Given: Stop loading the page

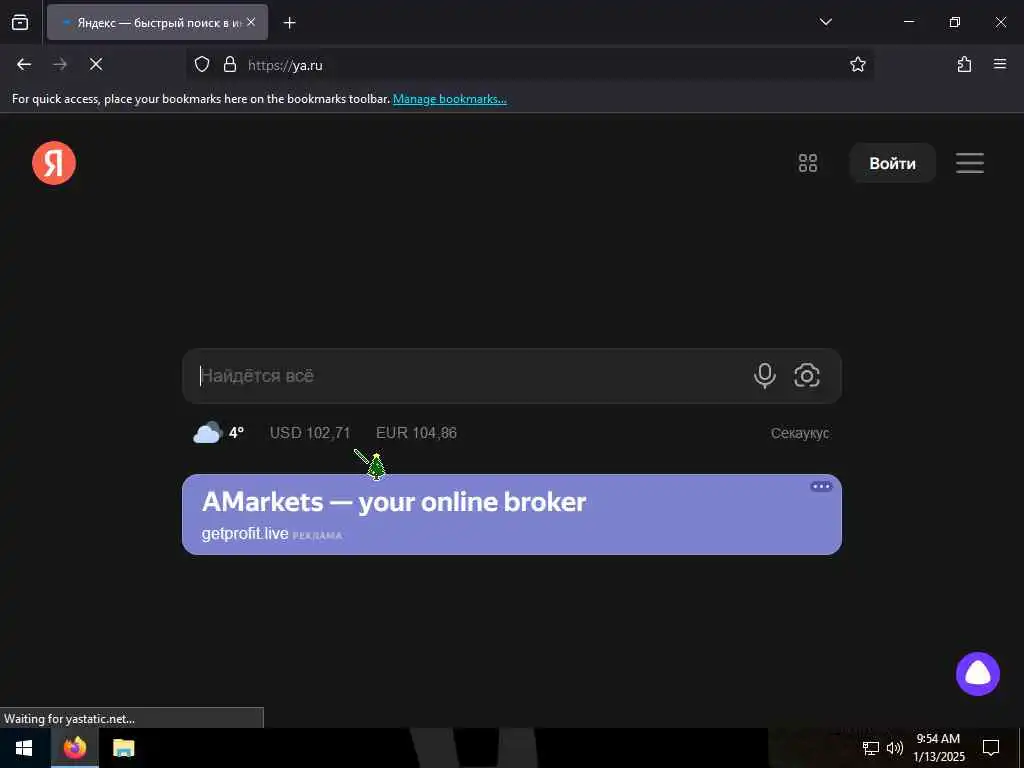Looking at the screenshot, I should pyautogui.click(x=96, y=64).
